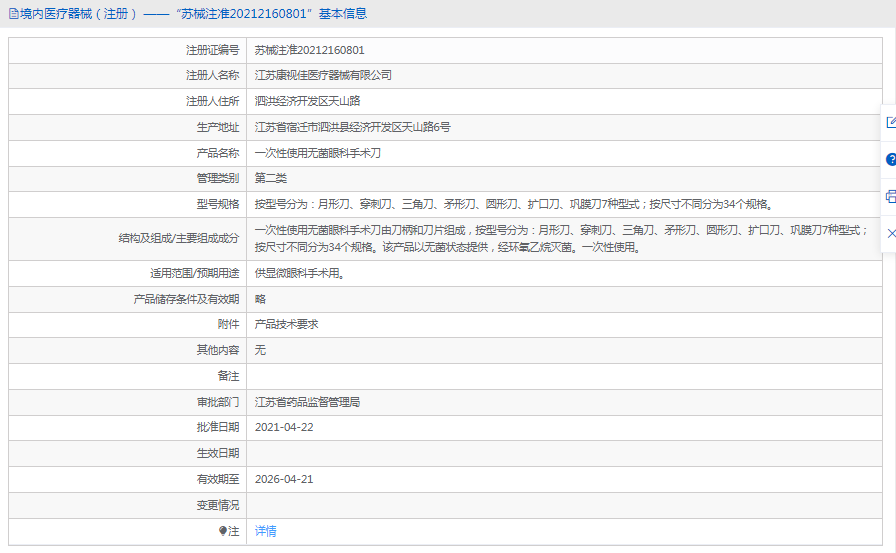Click the edit pencil icon in side toolbar
Viewport: 896px width, 553px height.
click(890, 122)
